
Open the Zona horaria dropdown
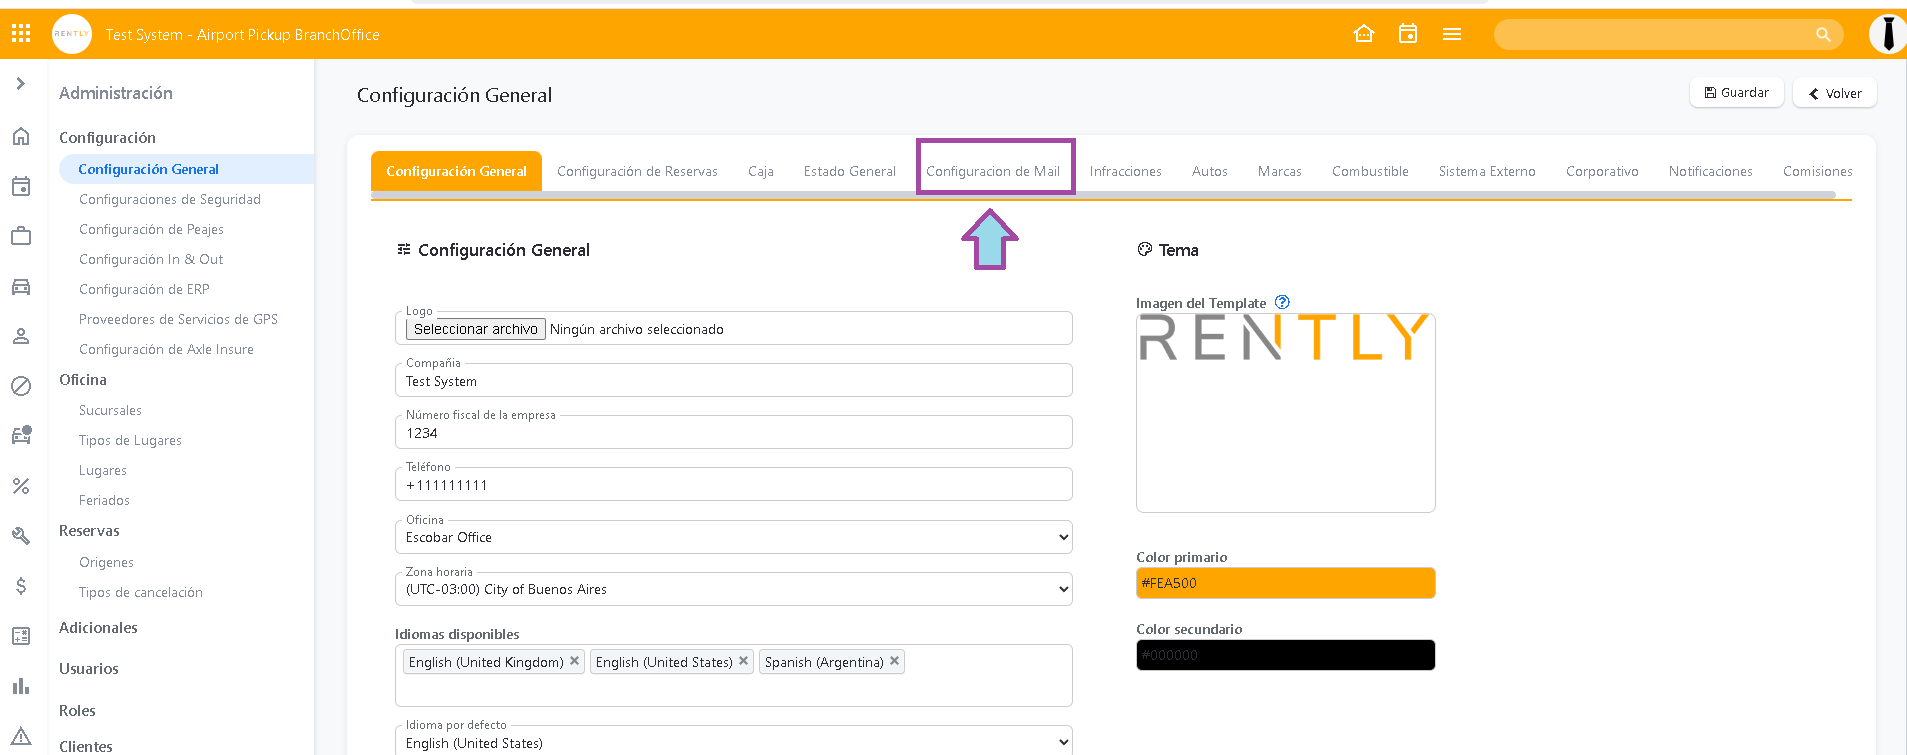(733, 589)
